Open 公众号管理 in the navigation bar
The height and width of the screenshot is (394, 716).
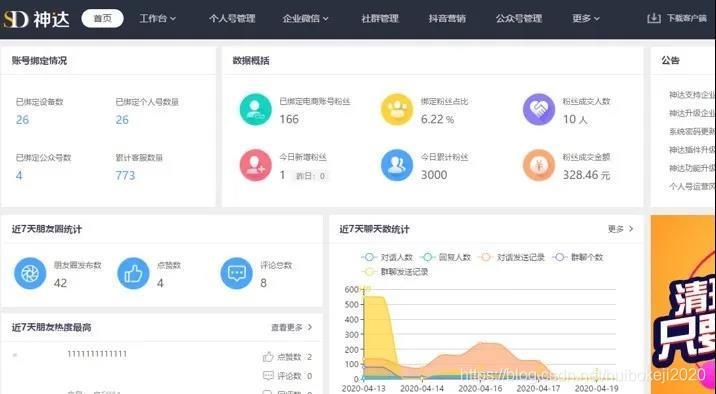519,19
